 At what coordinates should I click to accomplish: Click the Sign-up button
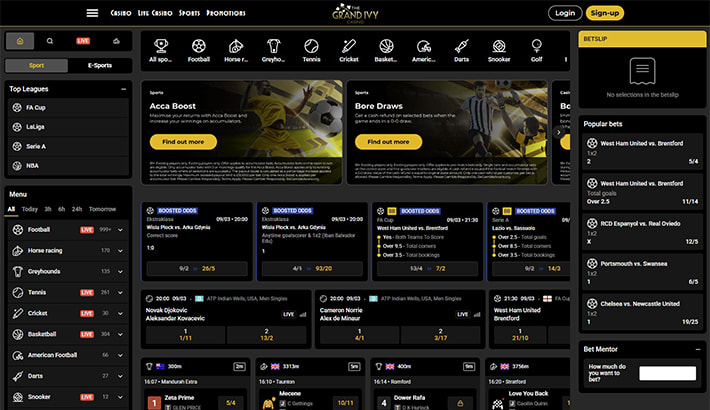click(604, 13)
